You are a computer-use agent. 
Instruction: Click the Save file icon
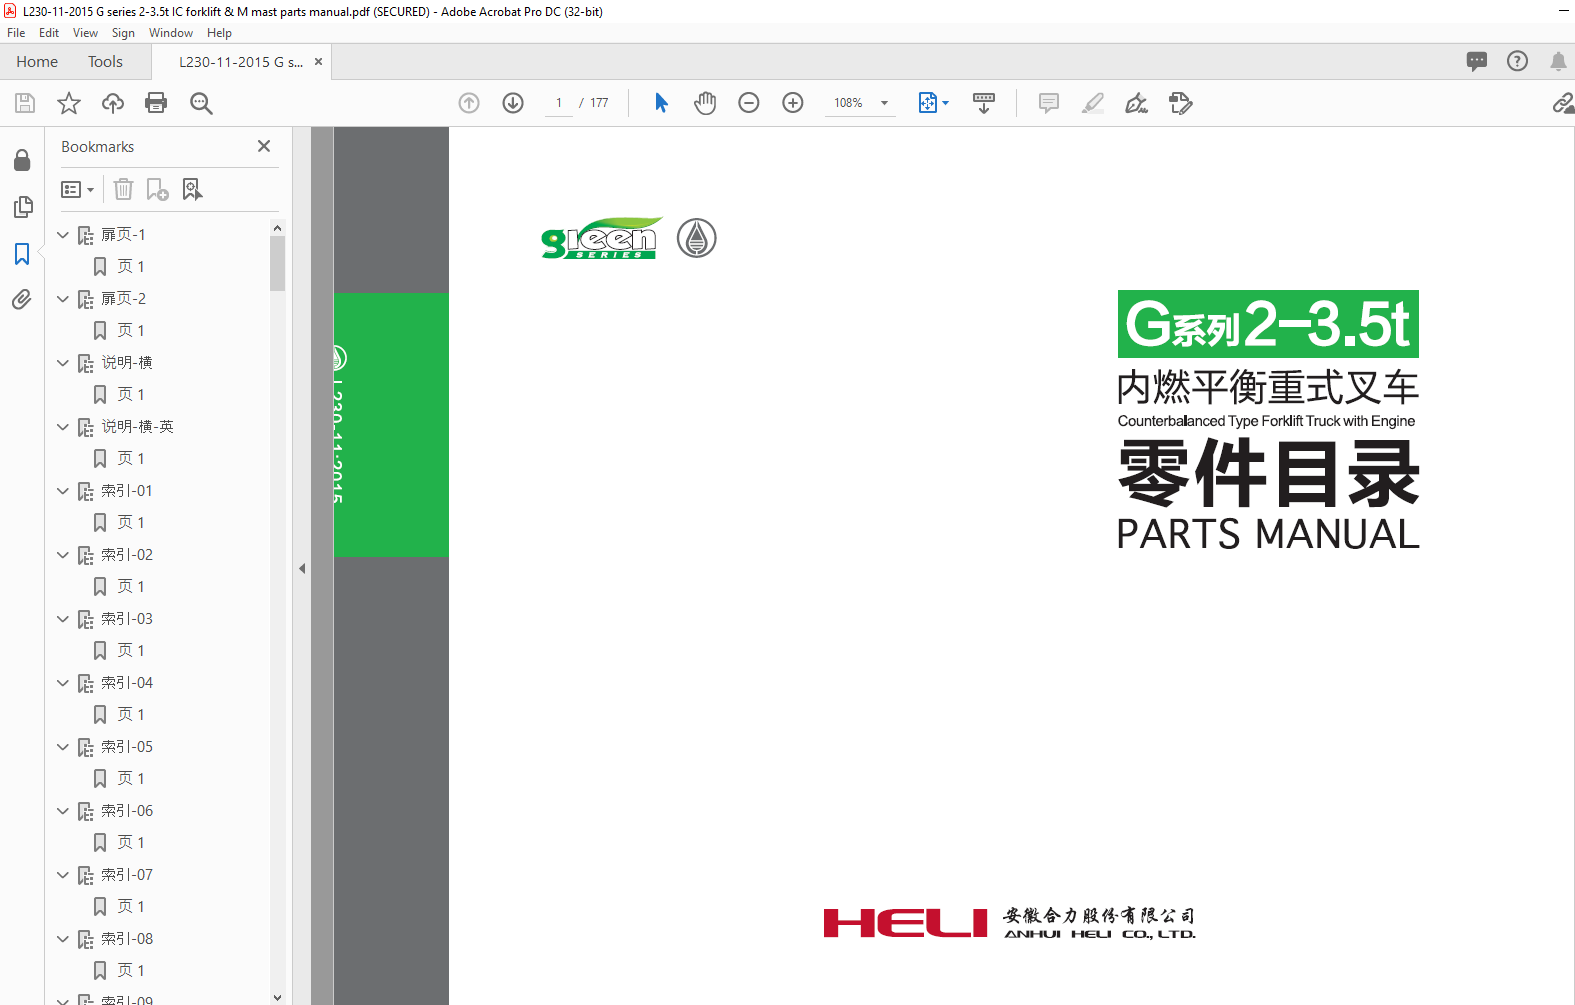pos(25,103)
